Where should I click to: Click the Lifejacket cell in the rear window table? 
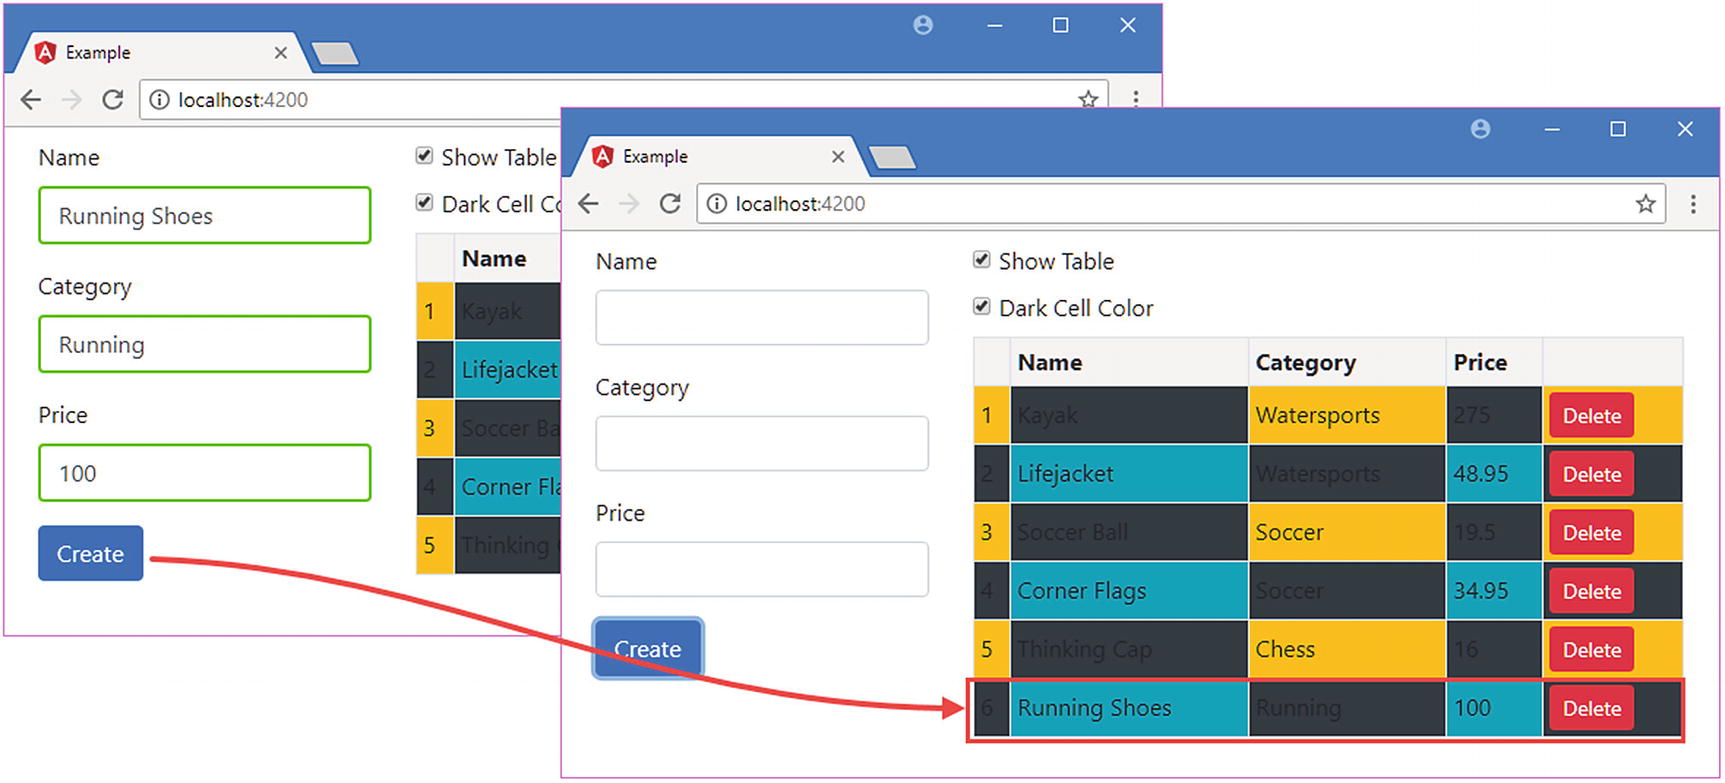point(508,370)
